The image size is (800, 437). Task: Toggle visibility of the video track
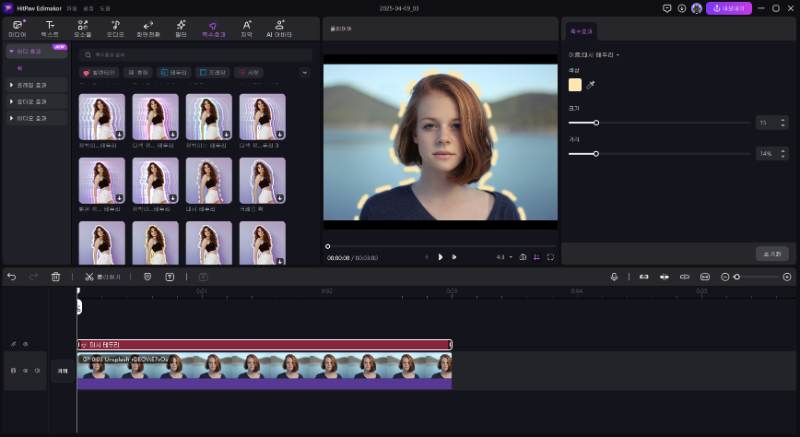(x=25, y=370)
